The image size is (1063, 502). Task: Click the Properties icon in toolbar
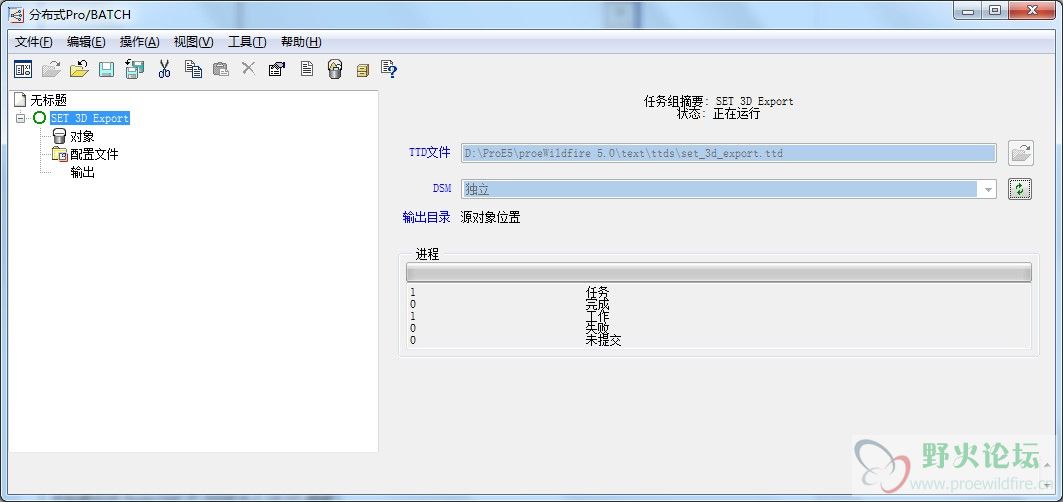[x=277, y=69]
